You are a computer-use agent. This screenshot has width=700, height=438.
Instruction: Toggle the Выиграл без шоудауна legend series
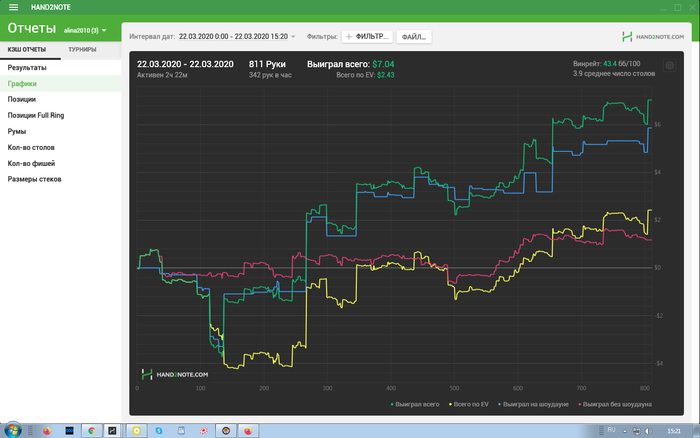[615, 404]
